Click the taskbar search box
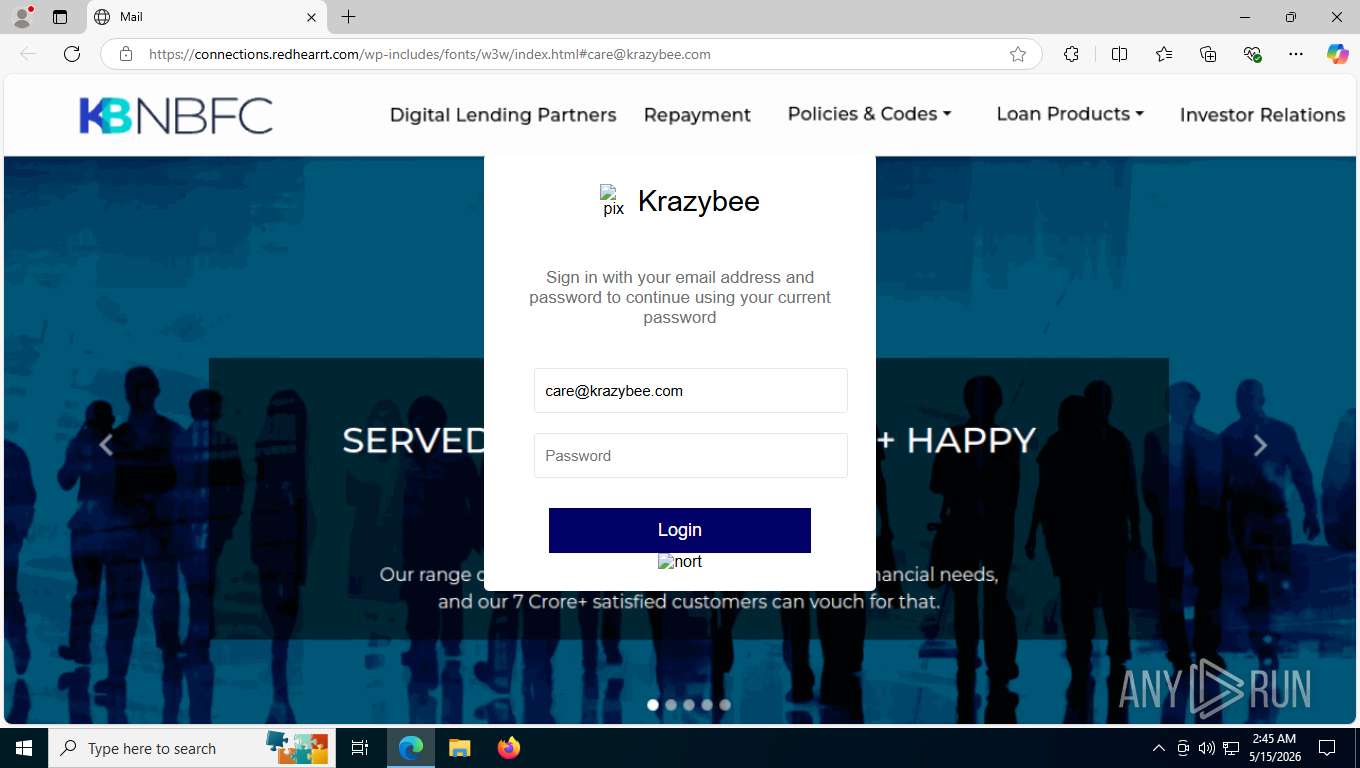The image size is (1360, 768). tap(192, 748)
